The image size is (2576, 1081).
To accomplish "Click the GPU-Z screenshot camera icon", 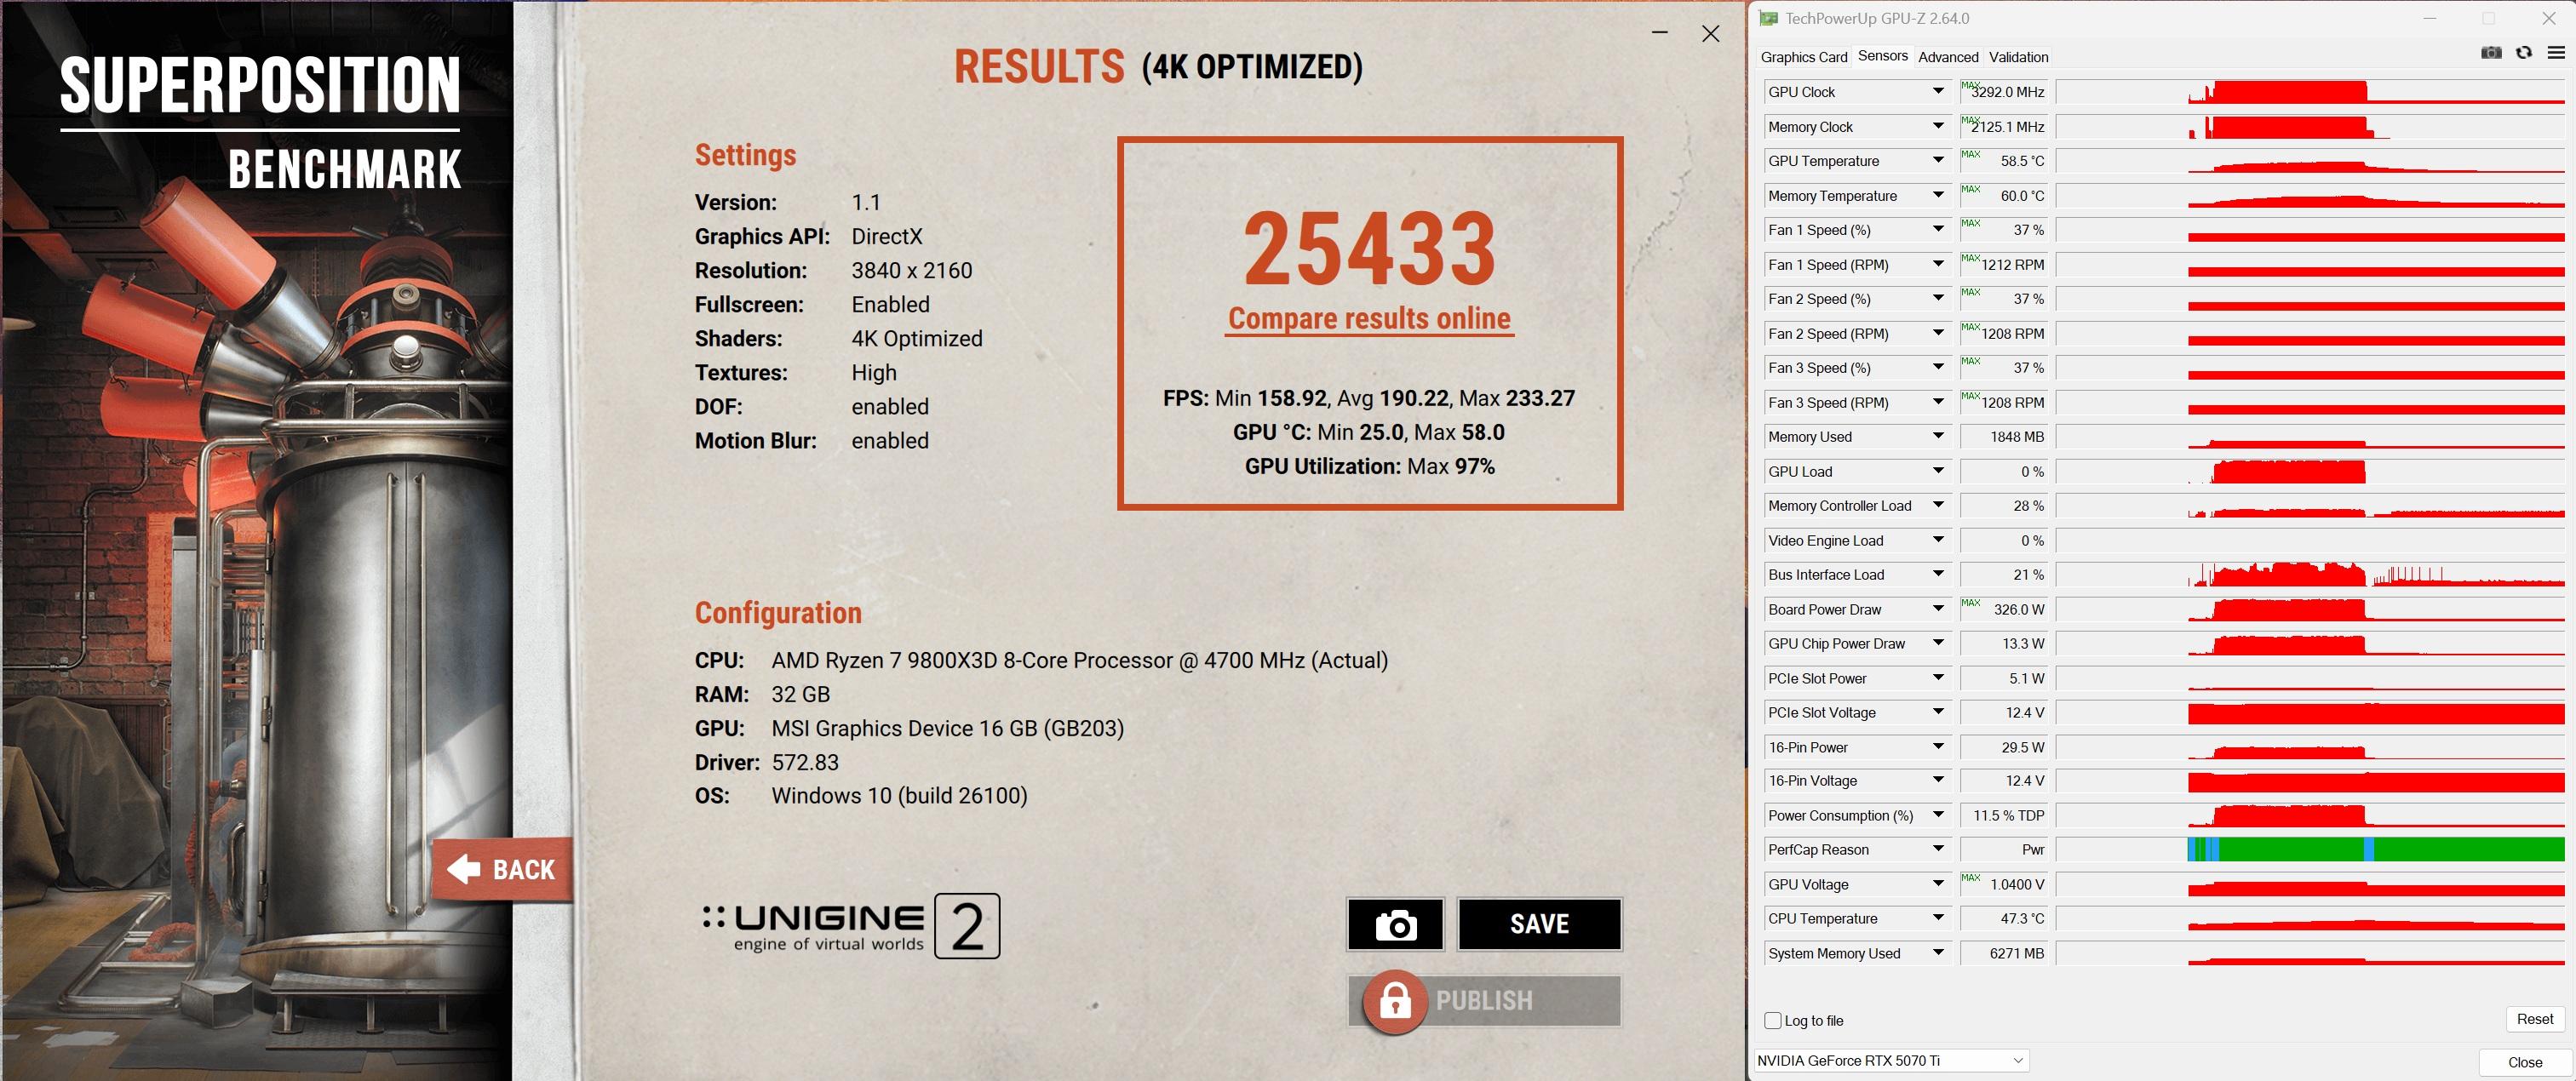I will (x=2491, y=53).
